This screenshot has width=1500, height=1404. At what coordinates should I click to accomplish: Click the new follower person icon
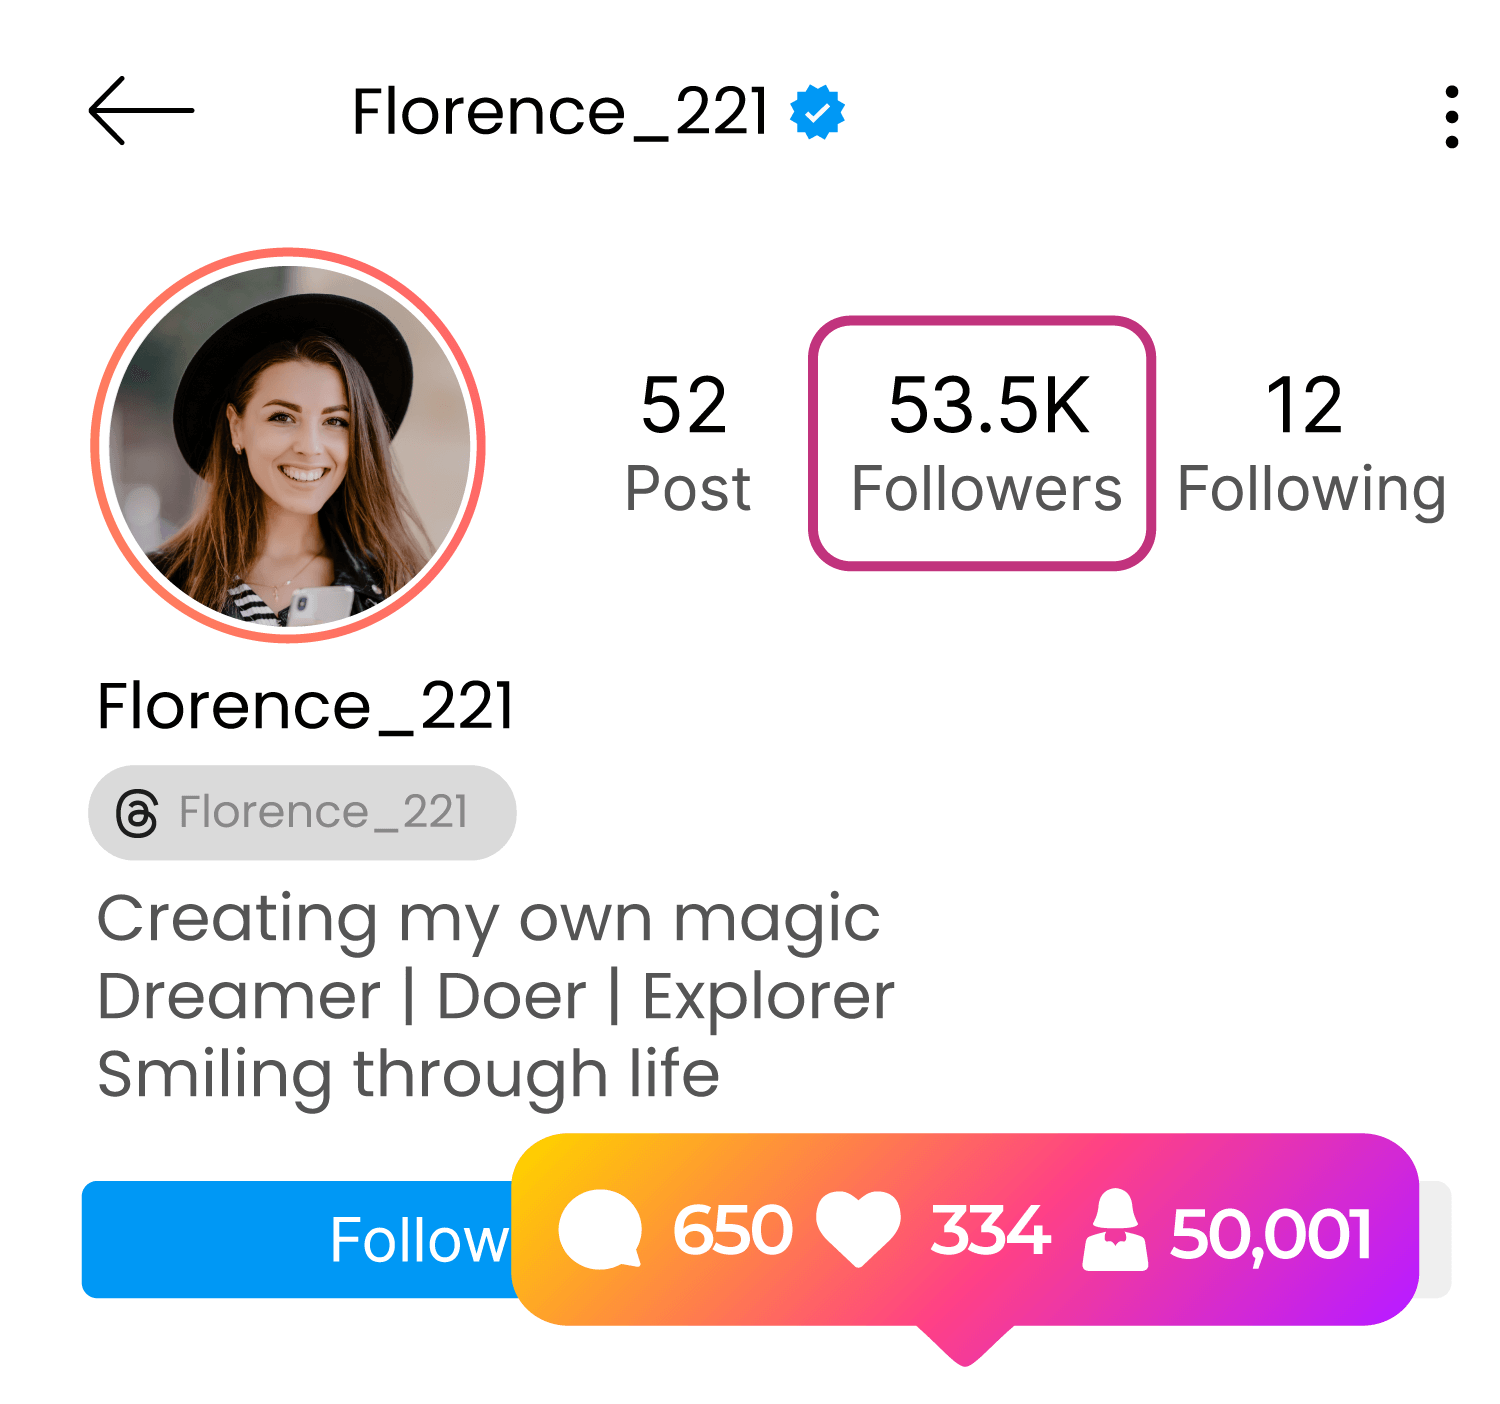(x=1115, y=1230)
